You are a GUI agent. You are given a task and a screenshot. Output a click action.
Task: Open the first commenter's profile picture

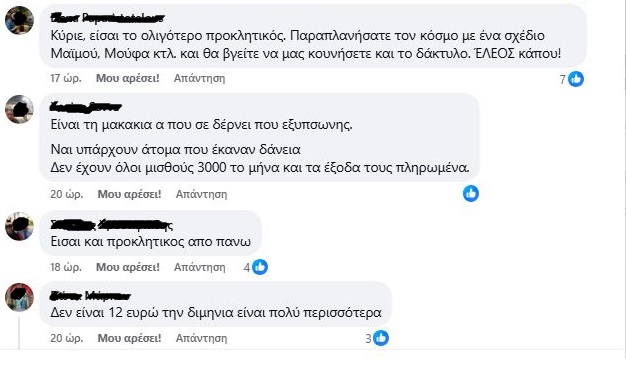(19, 20)
